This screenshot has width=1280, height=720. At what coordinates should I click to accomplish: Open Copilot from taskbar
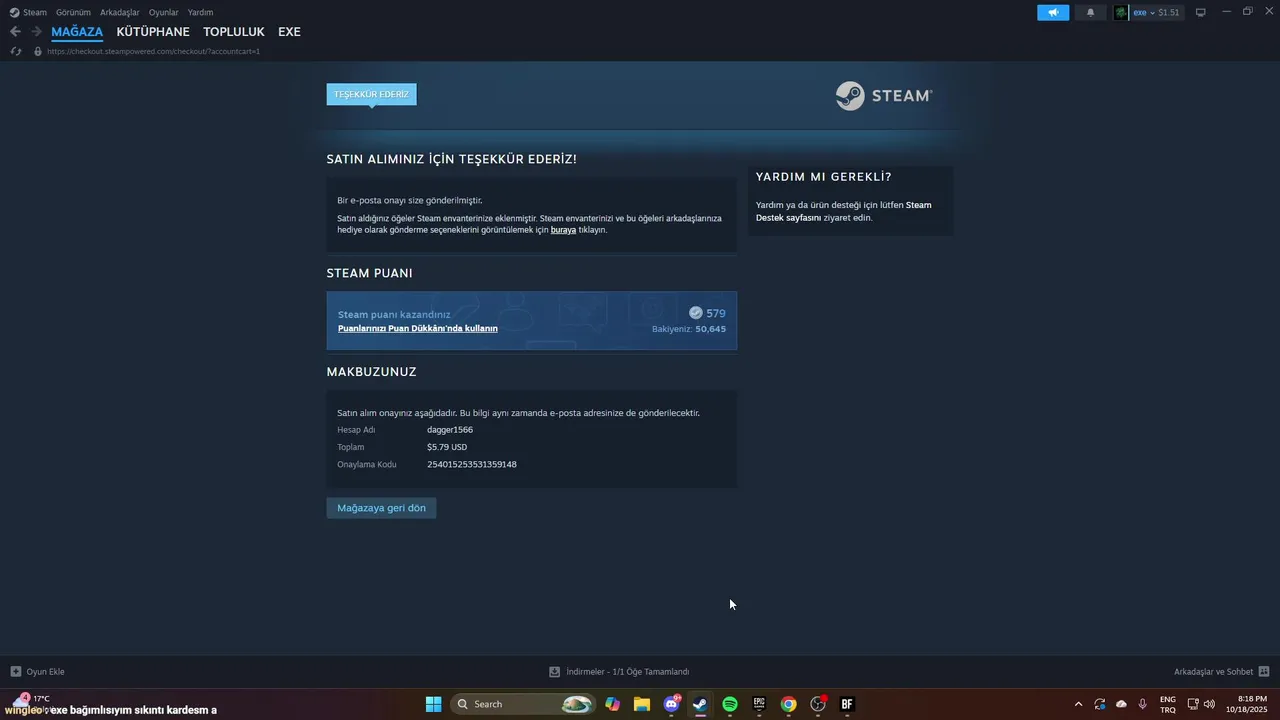coord(612,704)
